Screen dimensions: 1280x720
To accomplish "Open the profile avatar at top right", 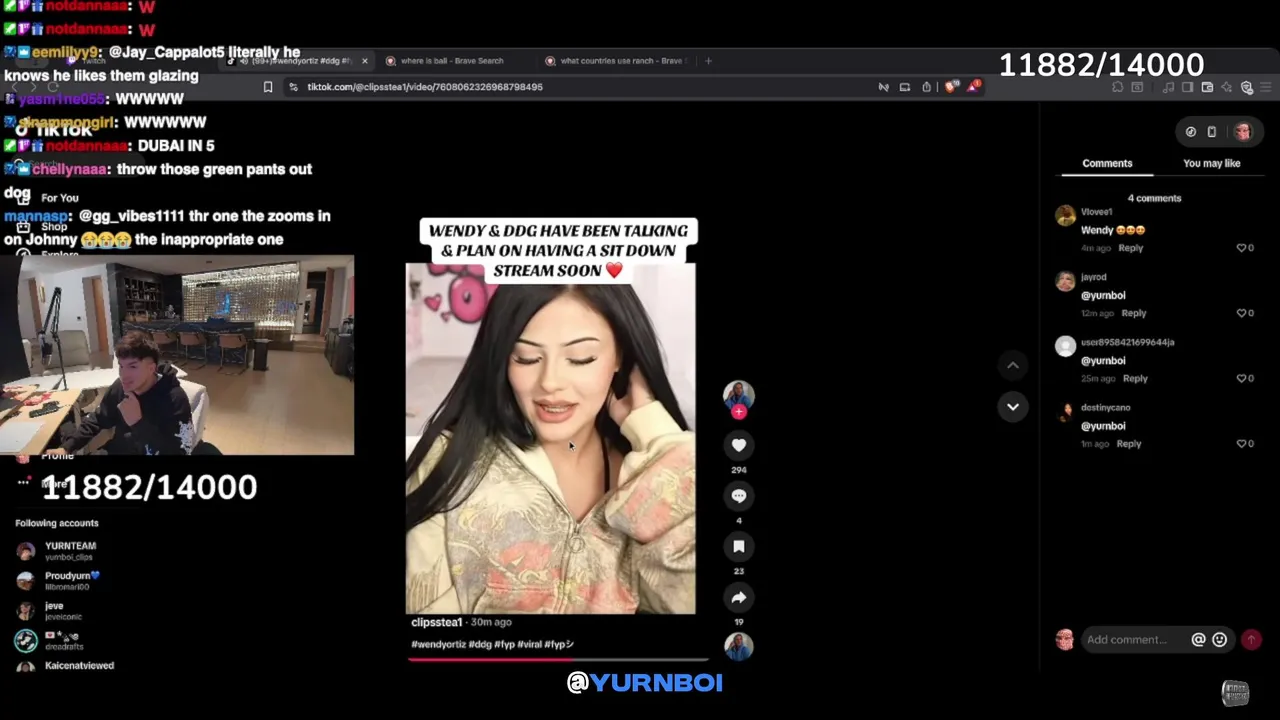I will (x=1243, y=131).
